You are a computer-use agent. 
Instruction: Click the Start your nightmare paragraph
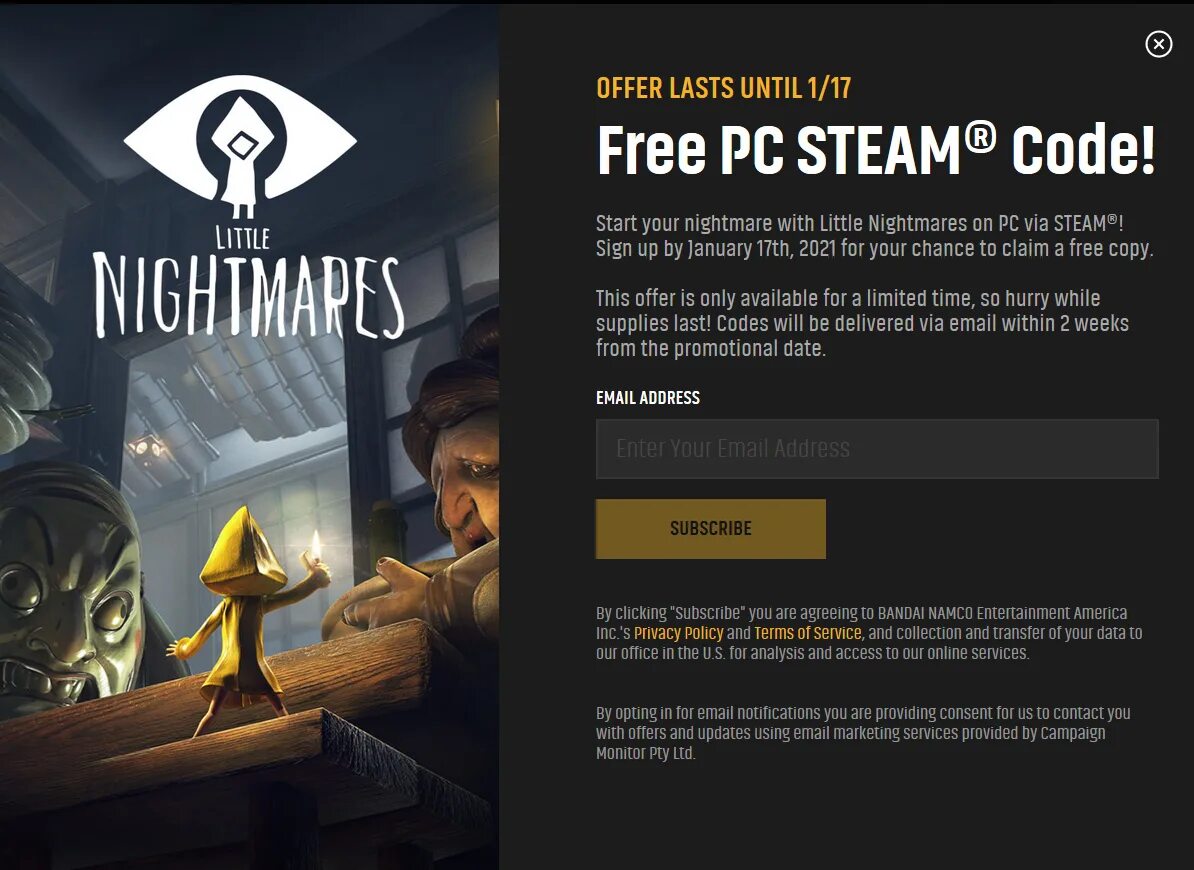[874, 236]
